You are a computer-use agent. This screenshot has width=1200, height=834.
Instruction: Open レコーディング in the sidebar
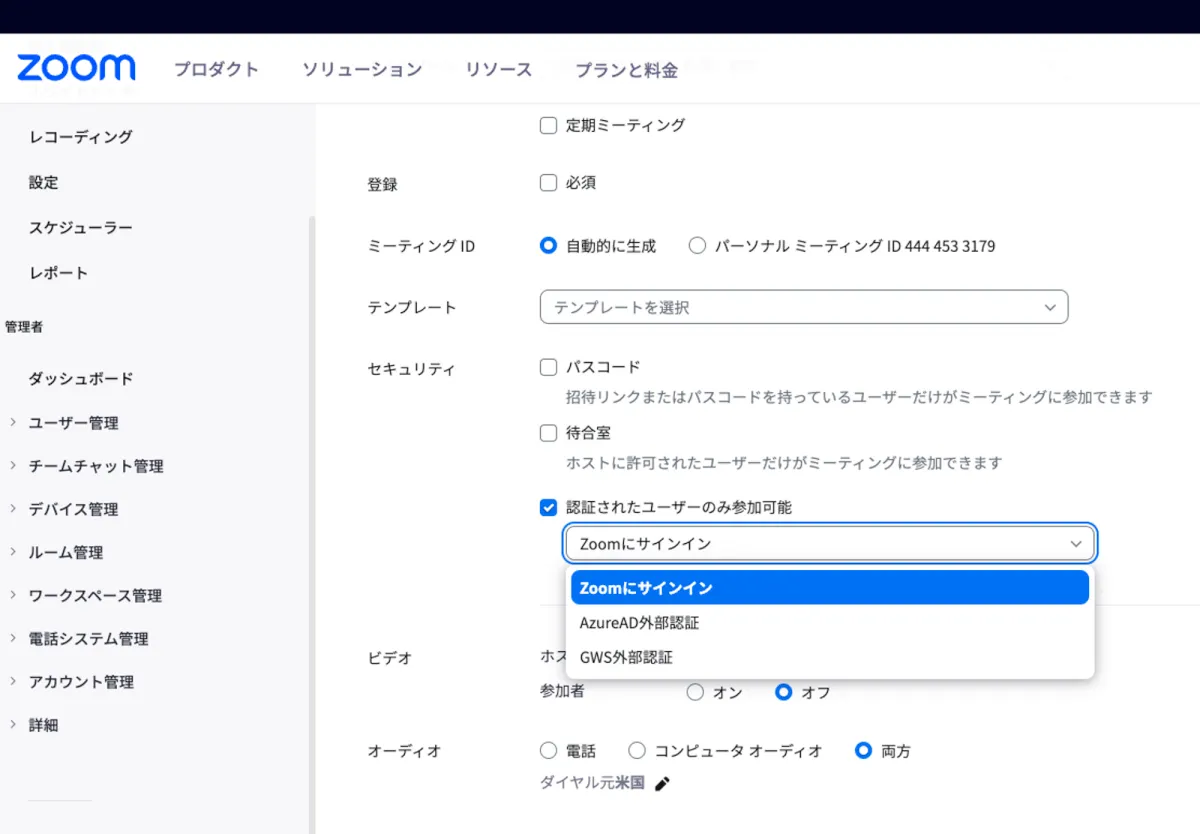pyautogui.click(x=80, y=137)
